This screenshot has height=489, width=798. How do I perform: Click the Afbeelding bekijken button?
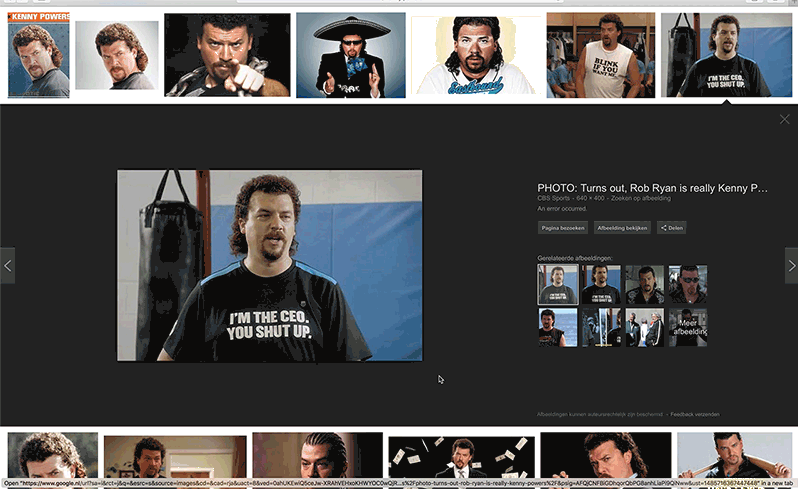622,228
